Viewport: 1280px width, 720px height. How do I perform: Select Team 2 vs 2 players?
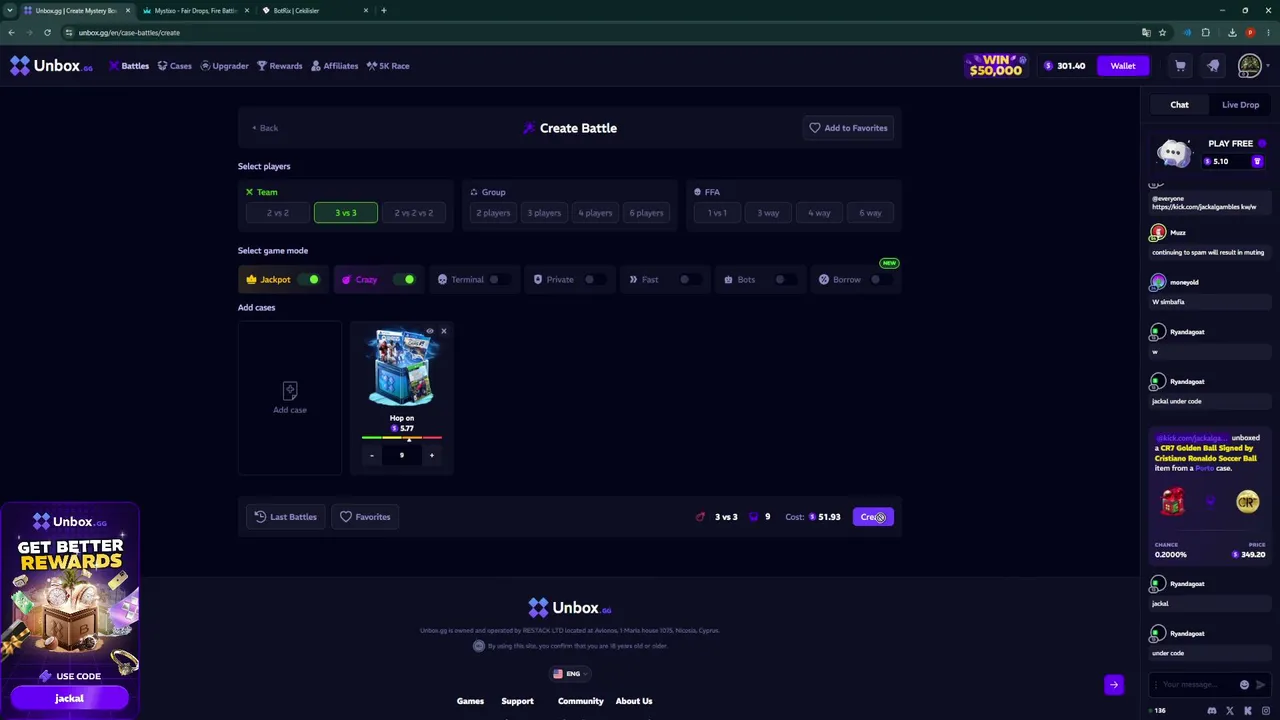tap(278, 213)
